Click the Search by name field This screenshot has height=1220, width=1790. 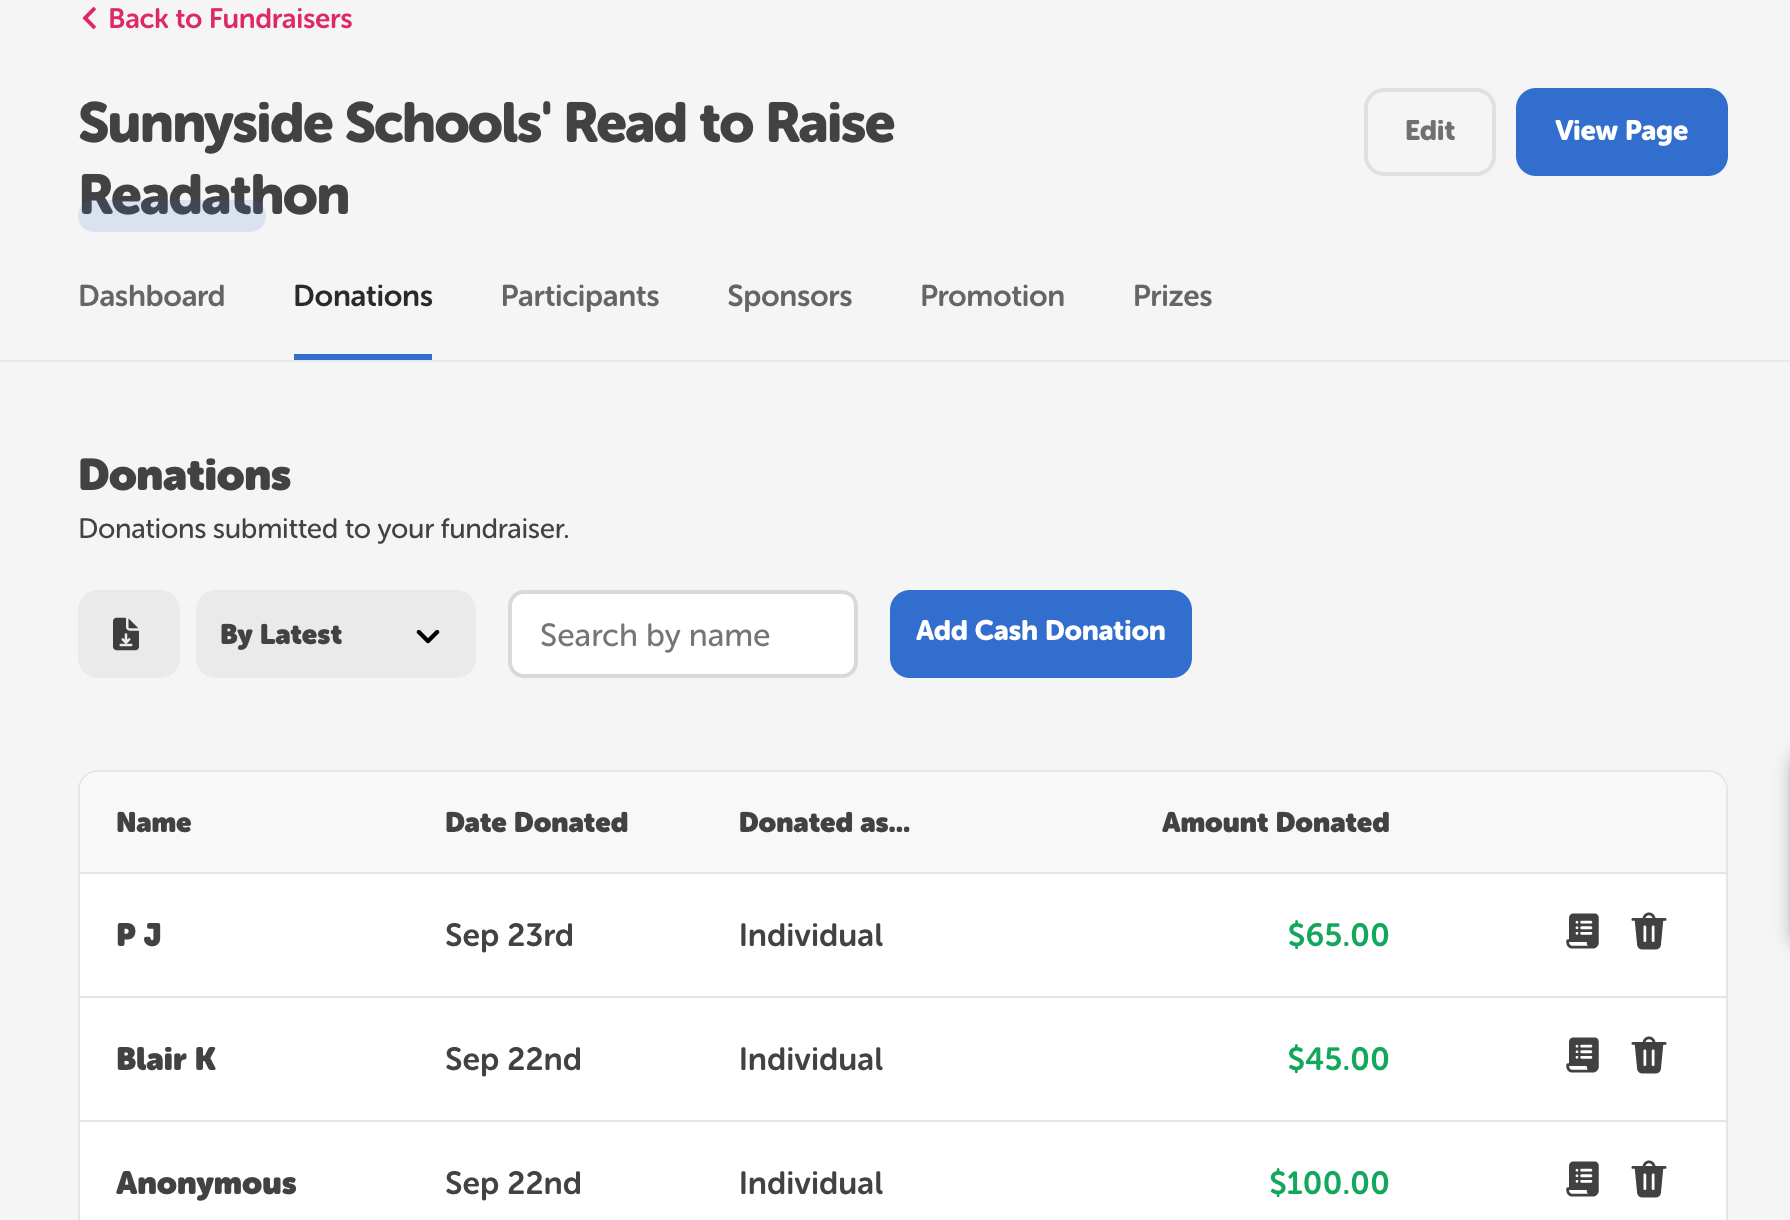click(x=682, y=633)
